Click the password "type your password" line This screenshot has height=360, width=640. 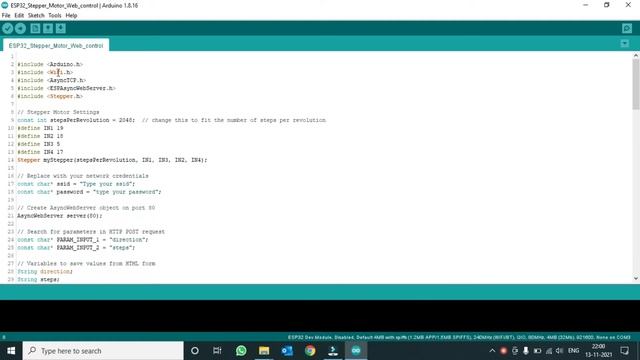(89, 192)
